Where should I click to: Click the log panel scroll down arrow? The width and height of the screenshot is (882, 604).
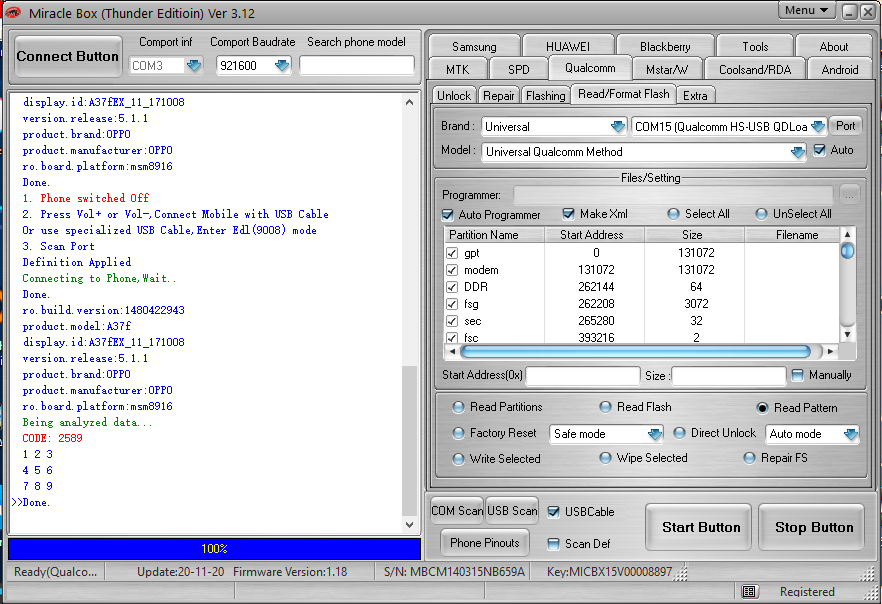(410, 525)
